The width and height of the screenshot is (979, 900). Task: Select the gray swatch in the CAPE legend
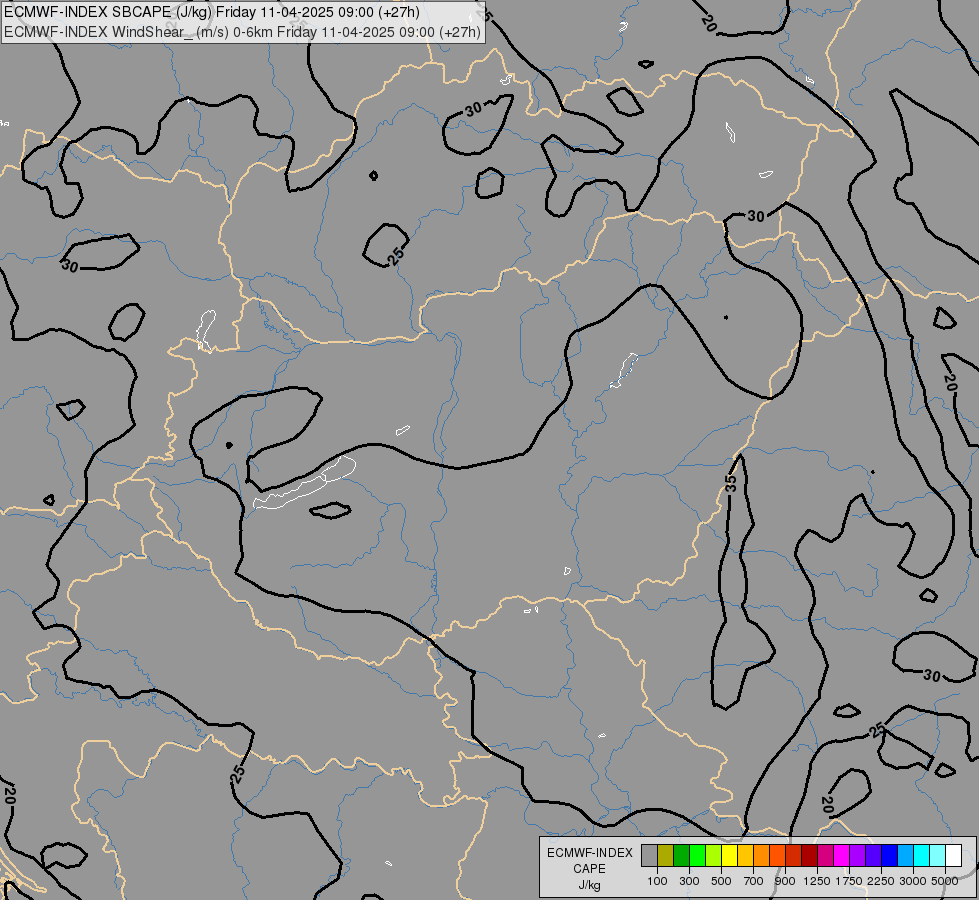[x=649, y=856]
